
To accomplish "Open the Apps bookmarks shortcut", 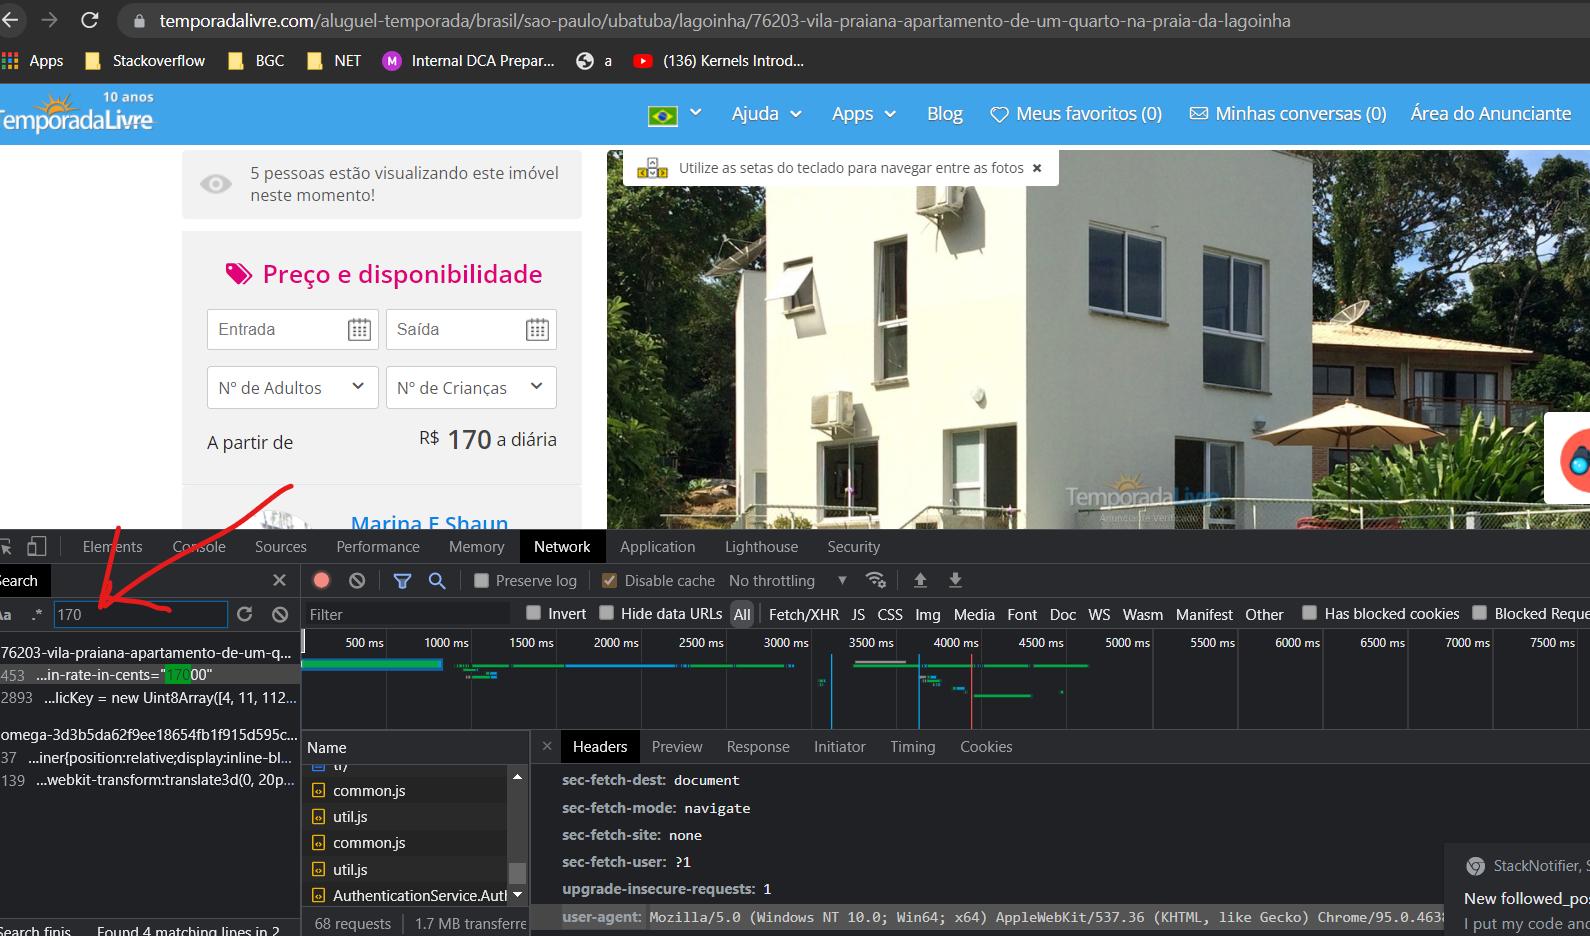I will [x=33, y=61].
